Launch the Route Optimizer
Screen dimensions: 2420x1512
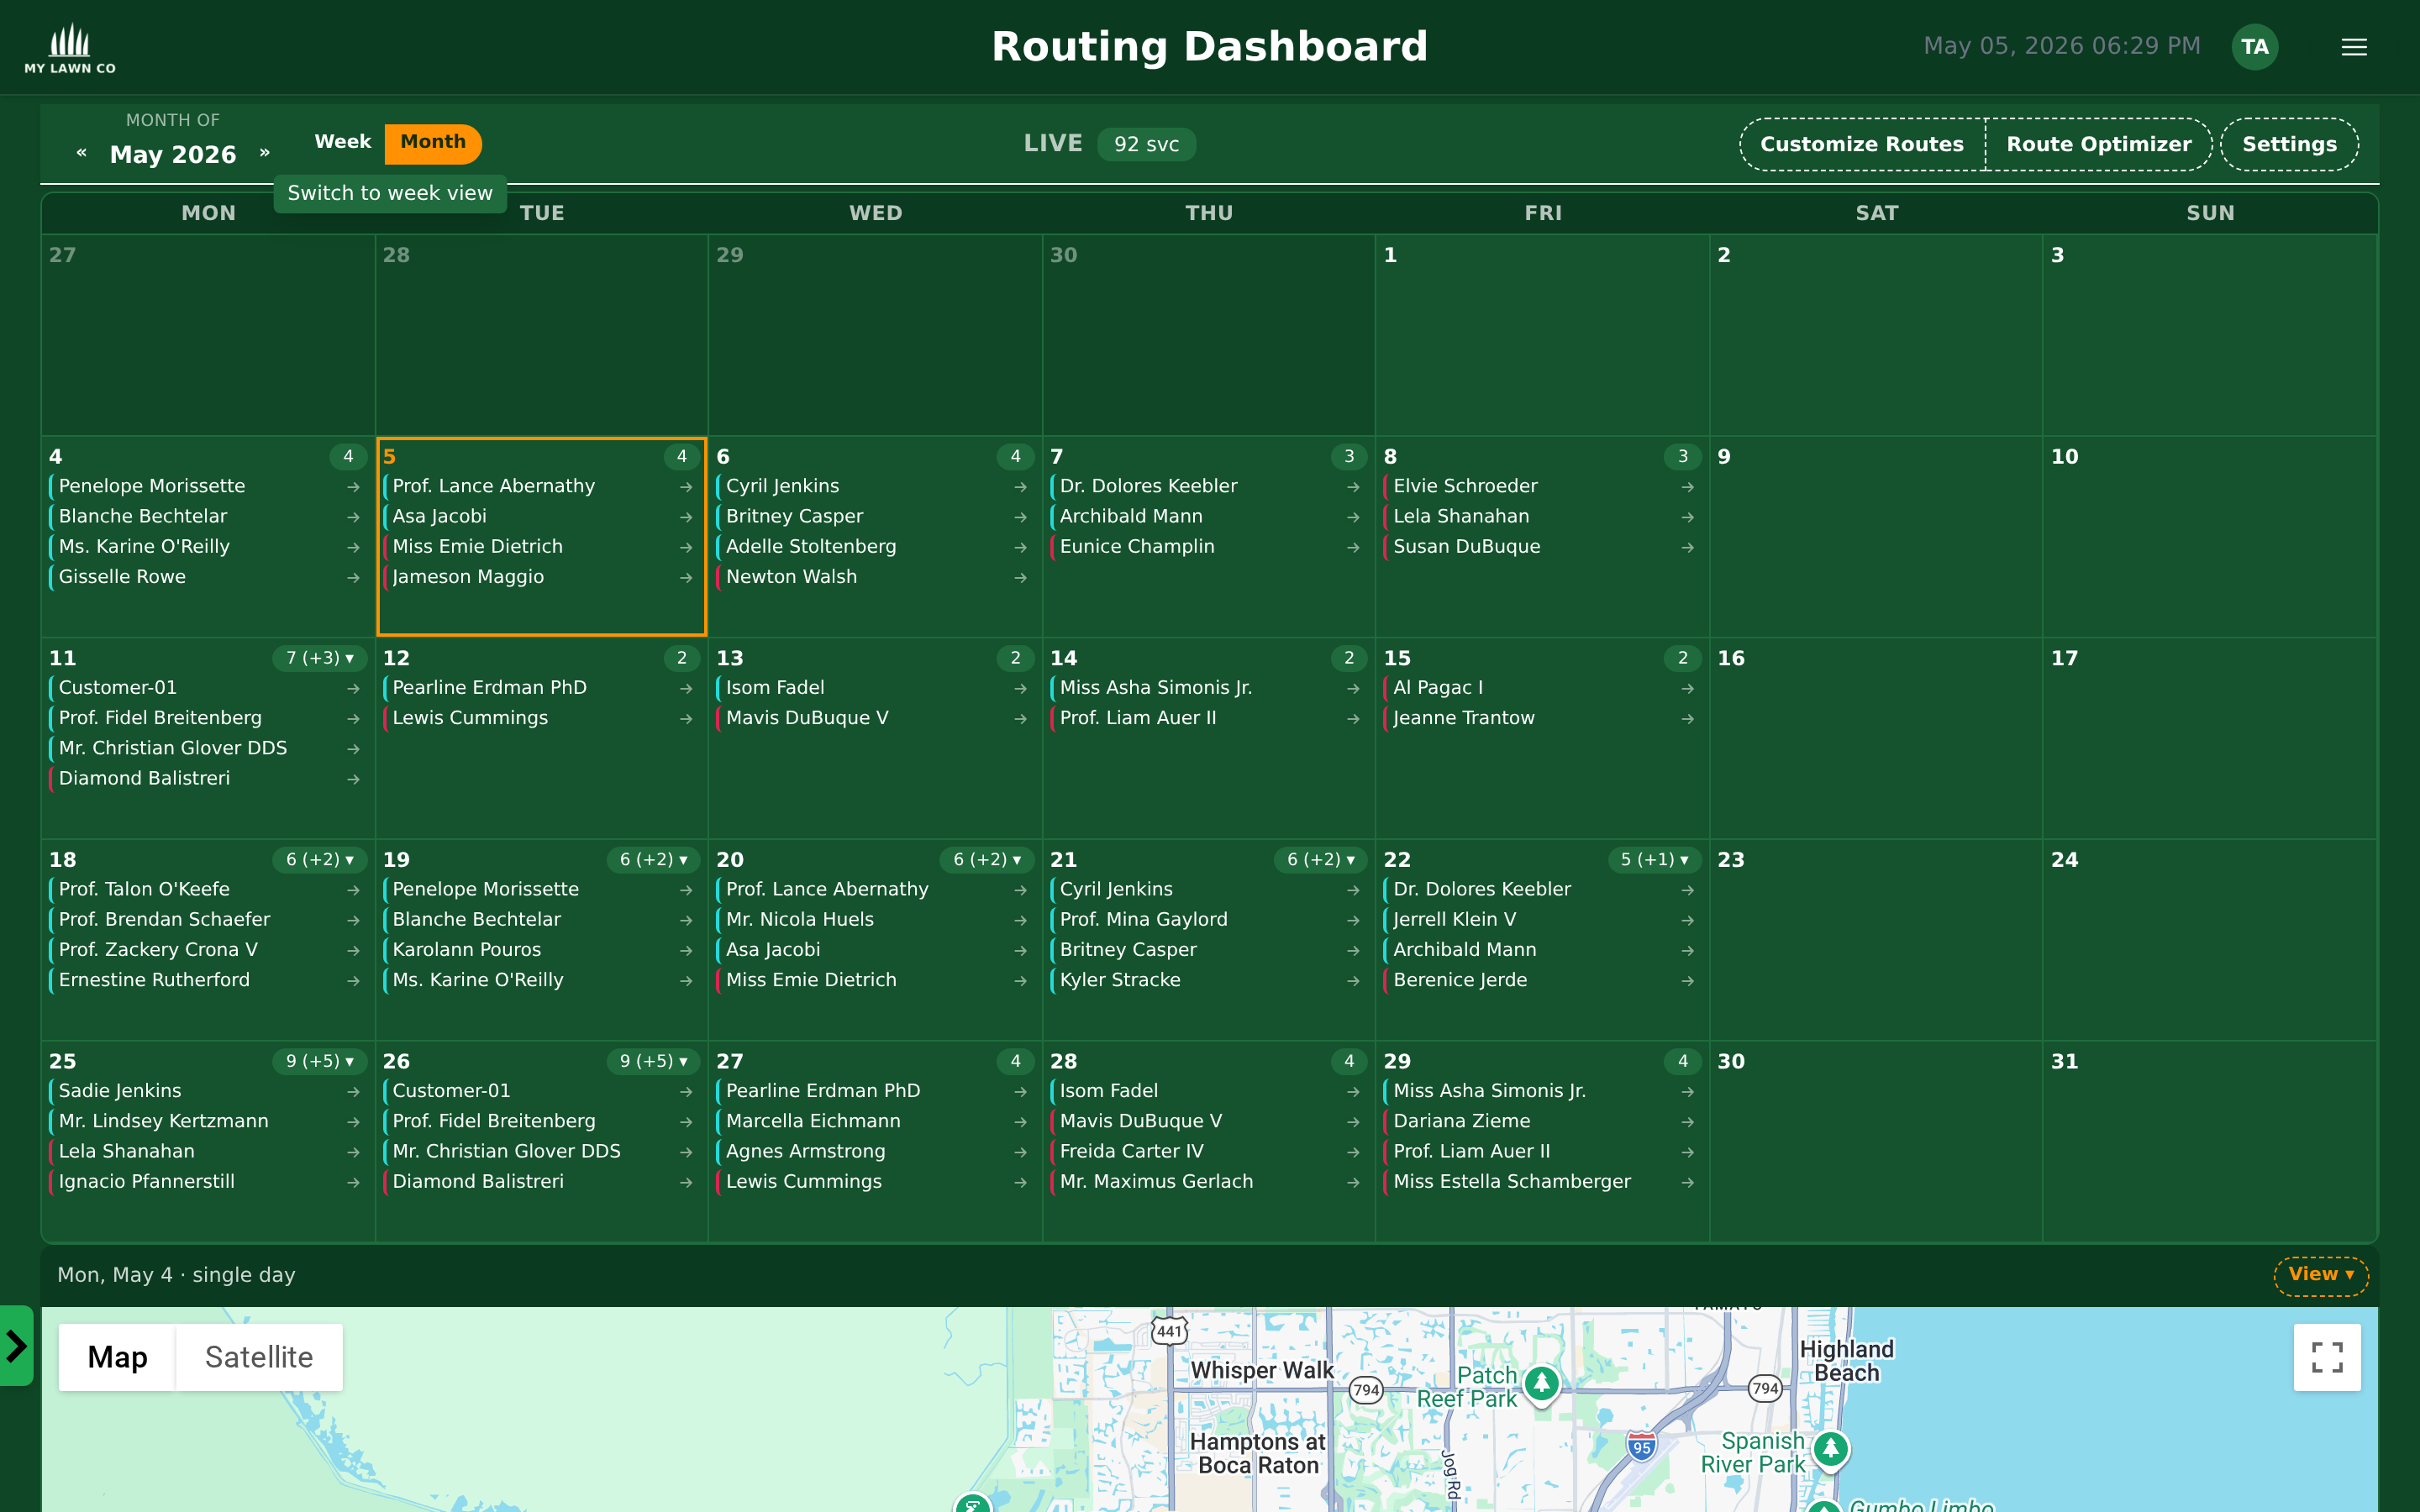(x=2098, y=144)
